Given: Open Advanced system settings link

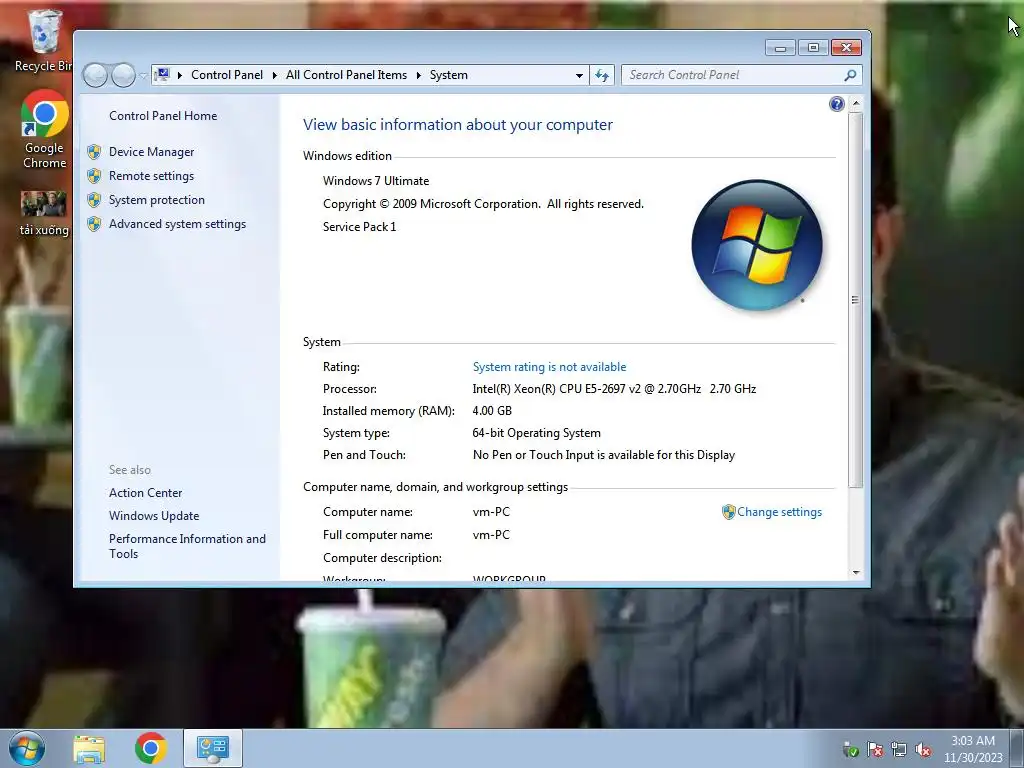Looking at the screenshot, I should (178, 224).
